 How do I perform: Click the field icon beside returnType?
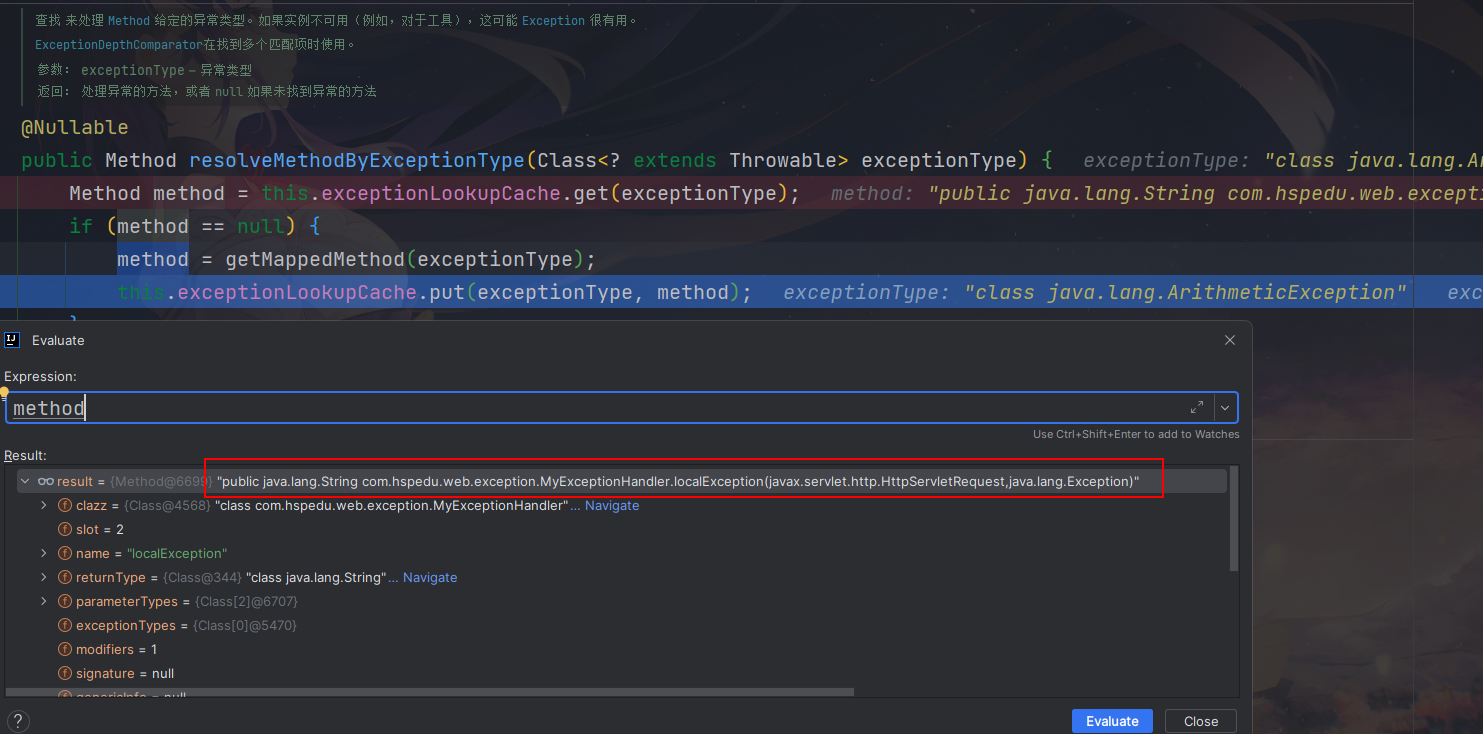pos(65,577)
